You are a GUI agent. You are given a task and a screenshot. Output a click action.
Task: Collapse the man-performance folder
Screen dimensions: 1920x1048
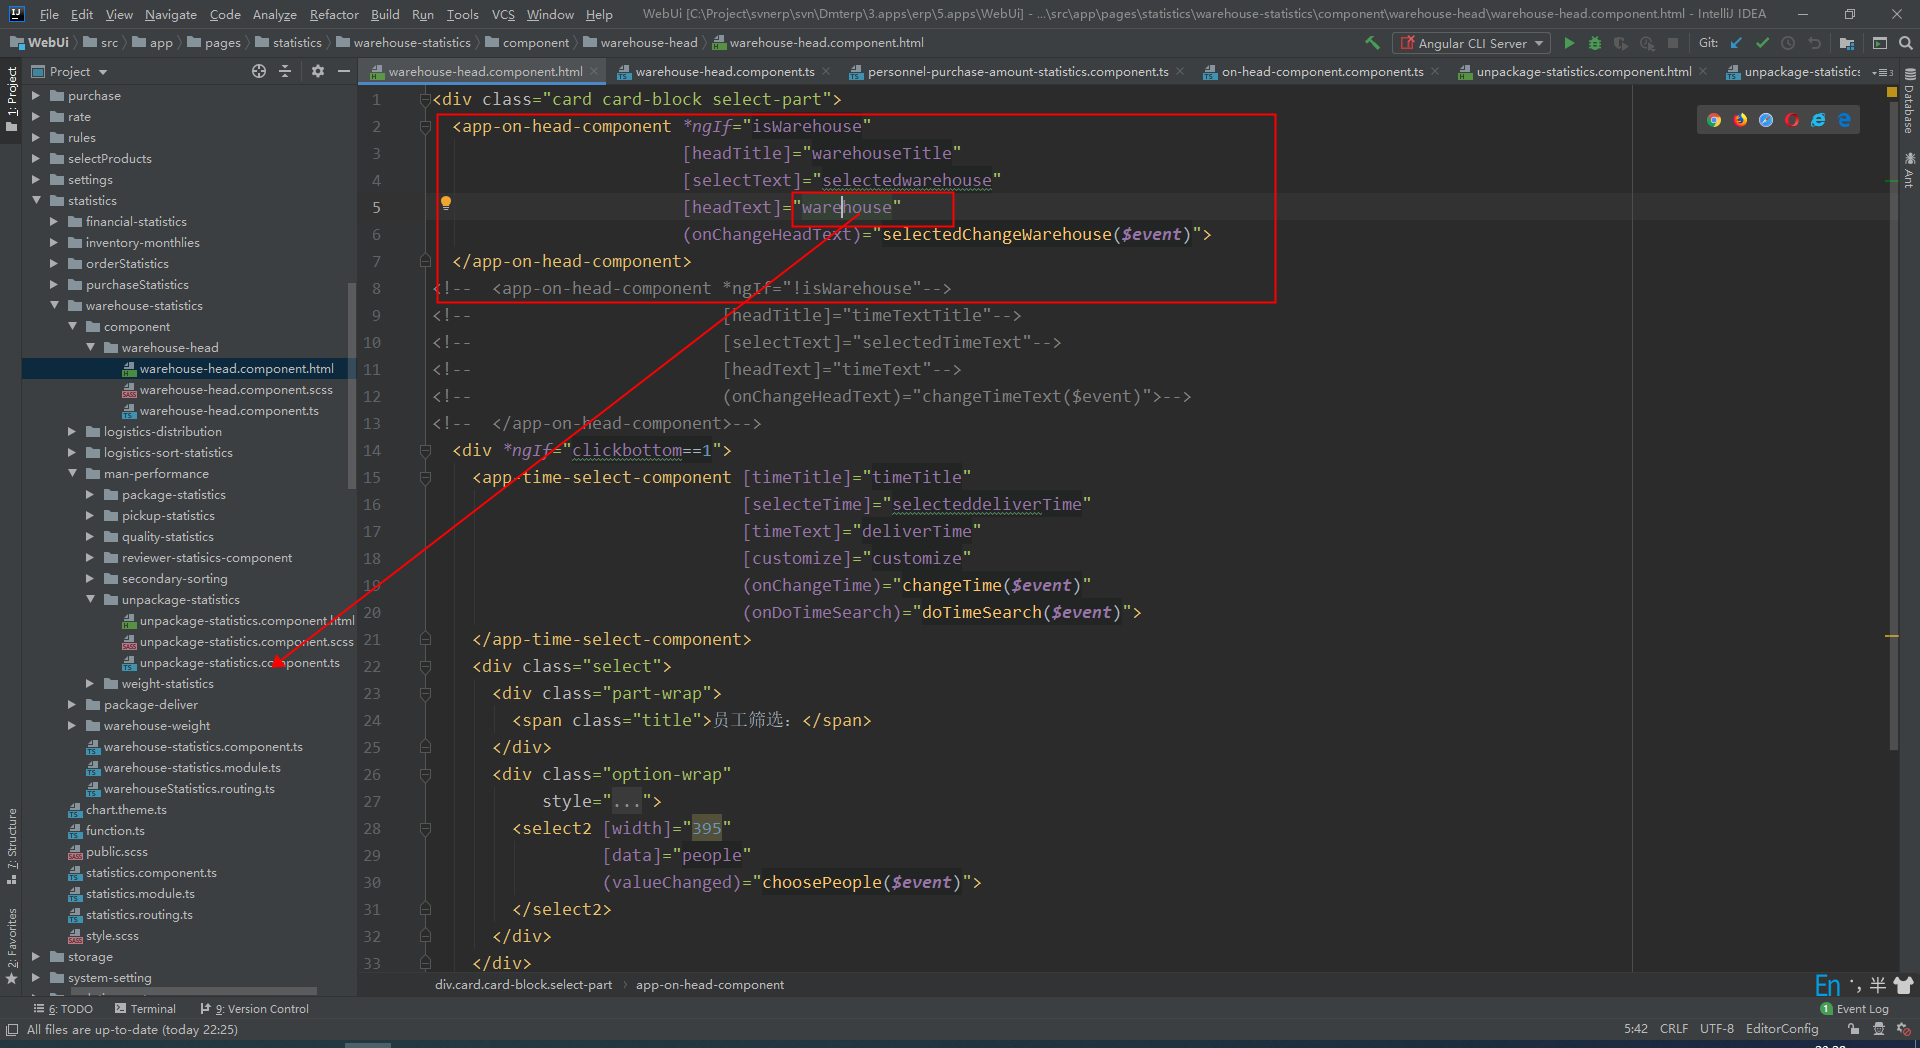tap(72, 473)
